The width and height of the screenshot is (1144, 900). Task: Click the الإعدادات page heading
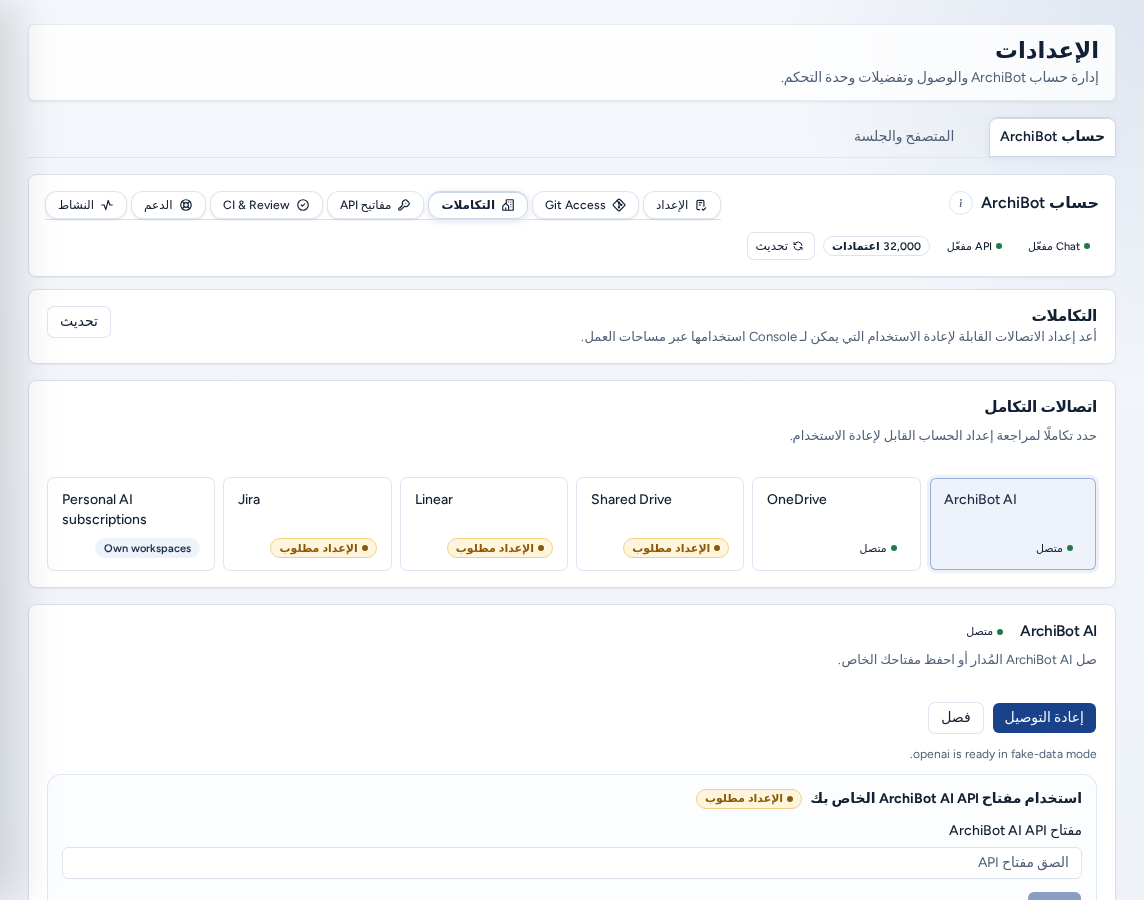pos(1046,50)
